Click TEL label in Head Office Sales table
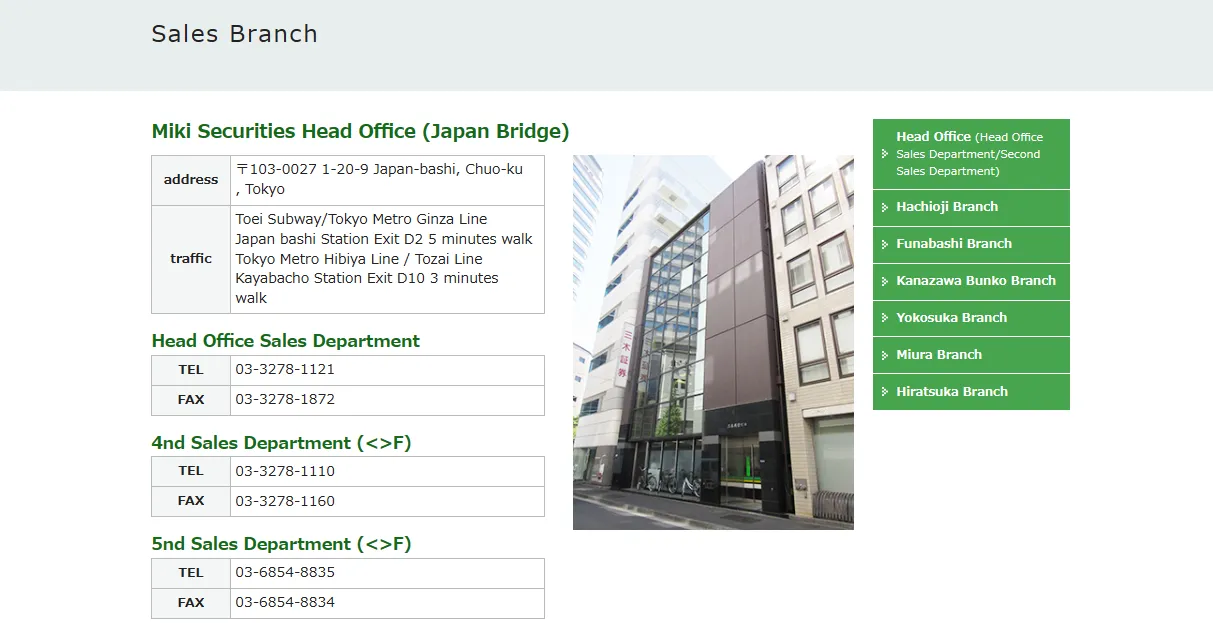The image size is (1213, 623). tap(191, 370)
